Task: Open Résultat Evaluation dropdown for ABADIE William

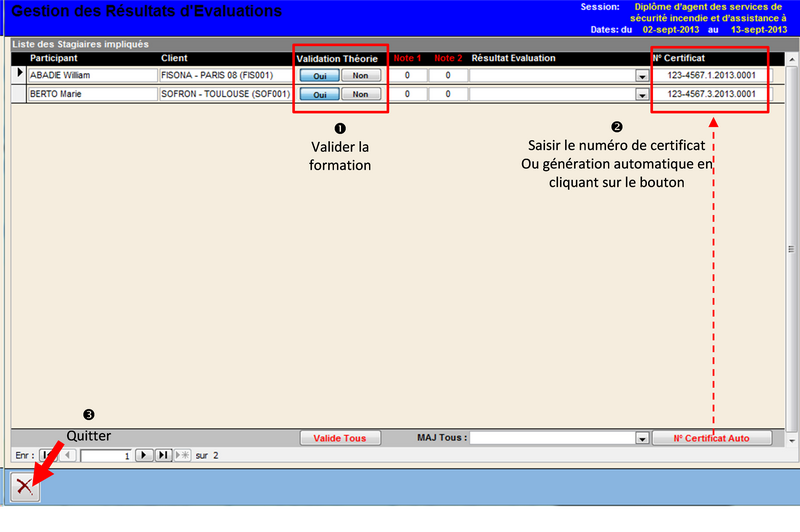Action: 640,76
